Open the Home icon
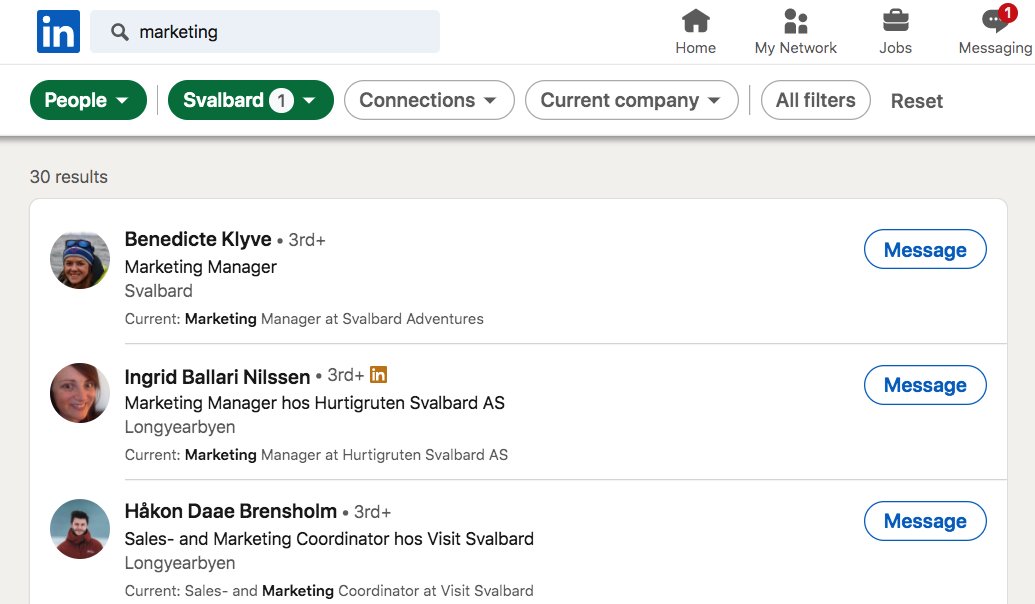 (695, 21)
